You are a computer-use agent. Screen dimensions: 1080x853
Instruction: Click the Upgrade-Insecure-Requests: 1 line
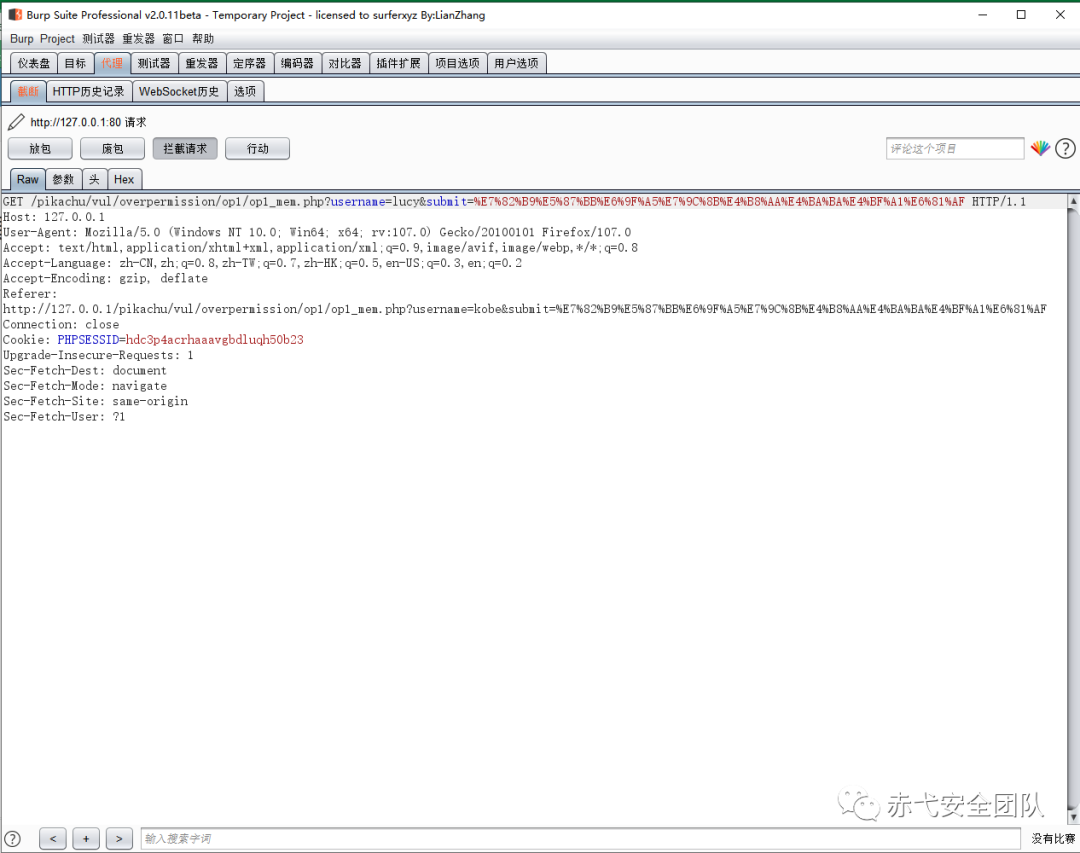[98, 355]
